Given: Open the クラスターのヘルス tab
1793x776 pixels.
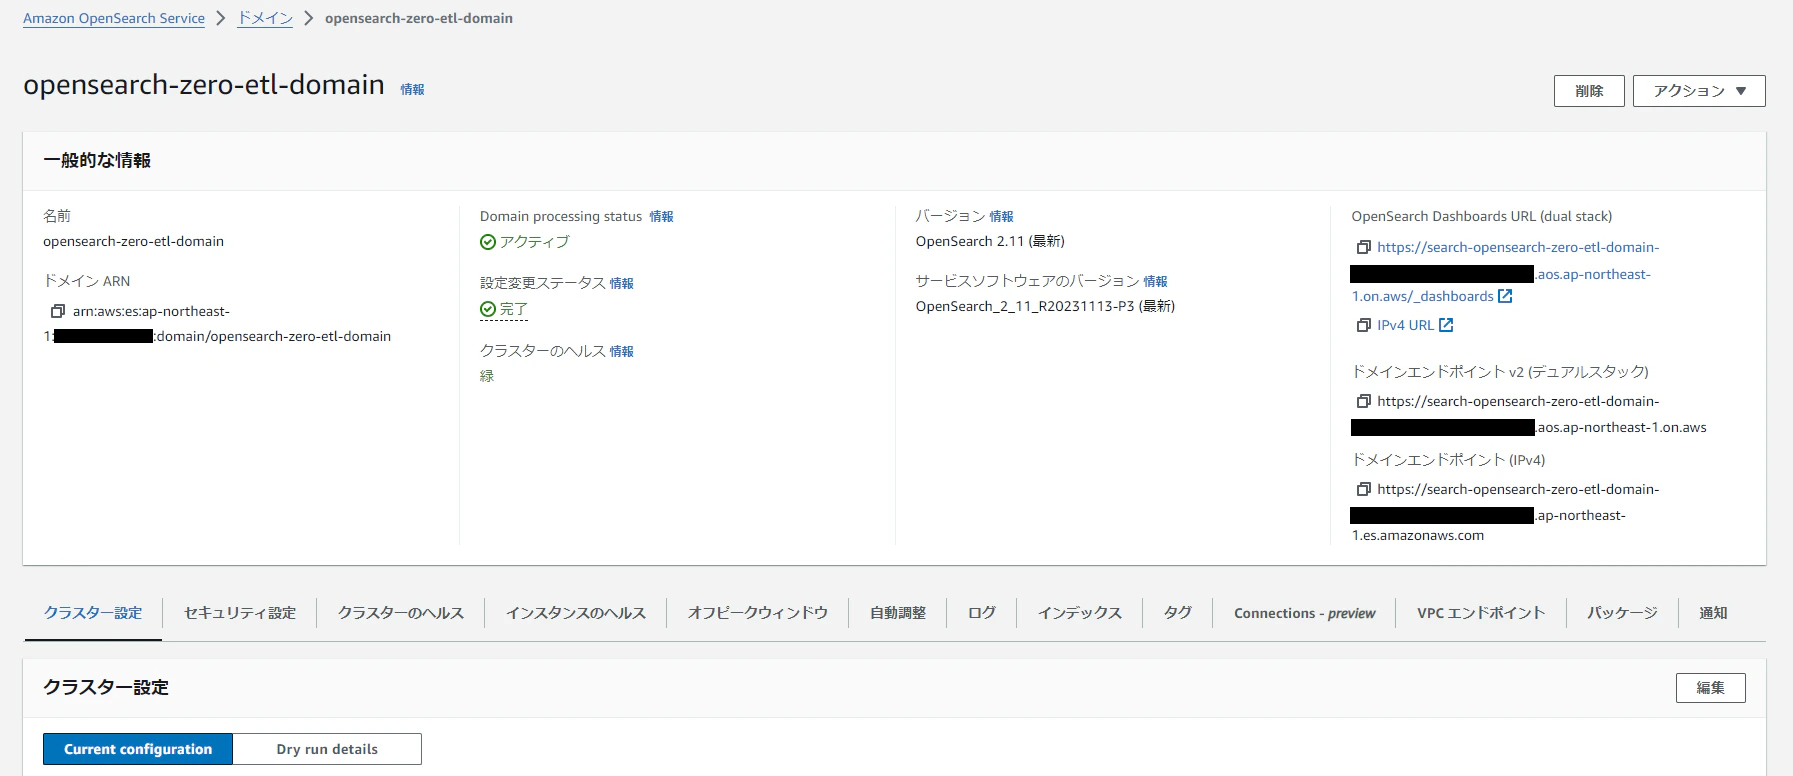Looking at the screenshot, I should [x=401, y=613].
